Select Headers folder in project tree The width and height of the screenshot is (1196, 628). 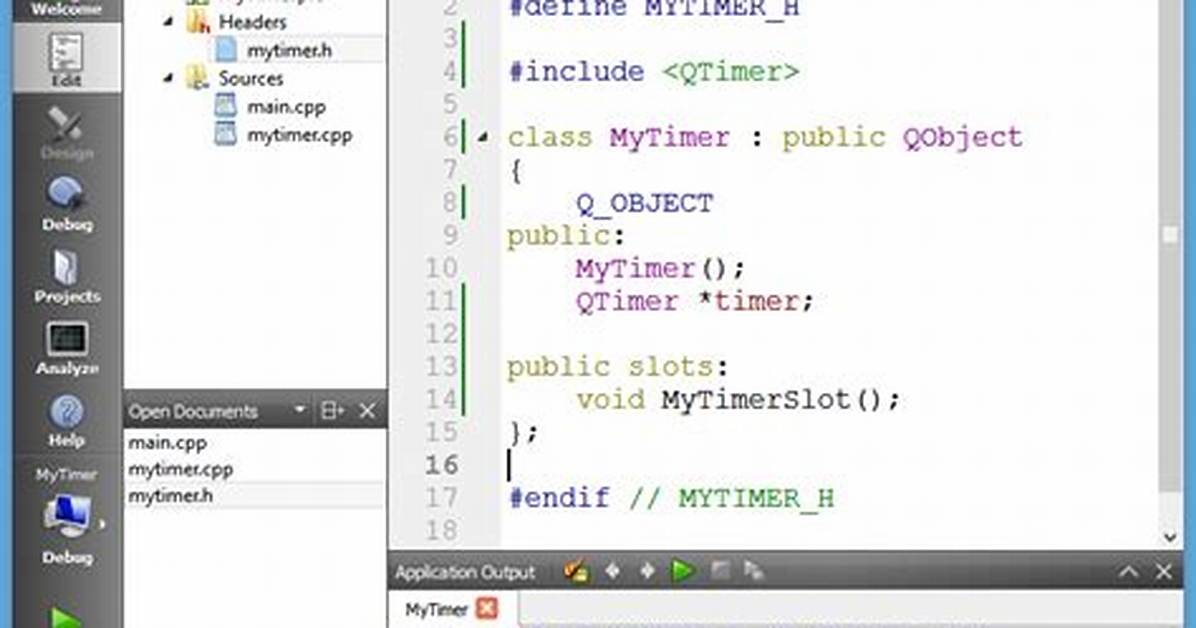pos(252,22)
